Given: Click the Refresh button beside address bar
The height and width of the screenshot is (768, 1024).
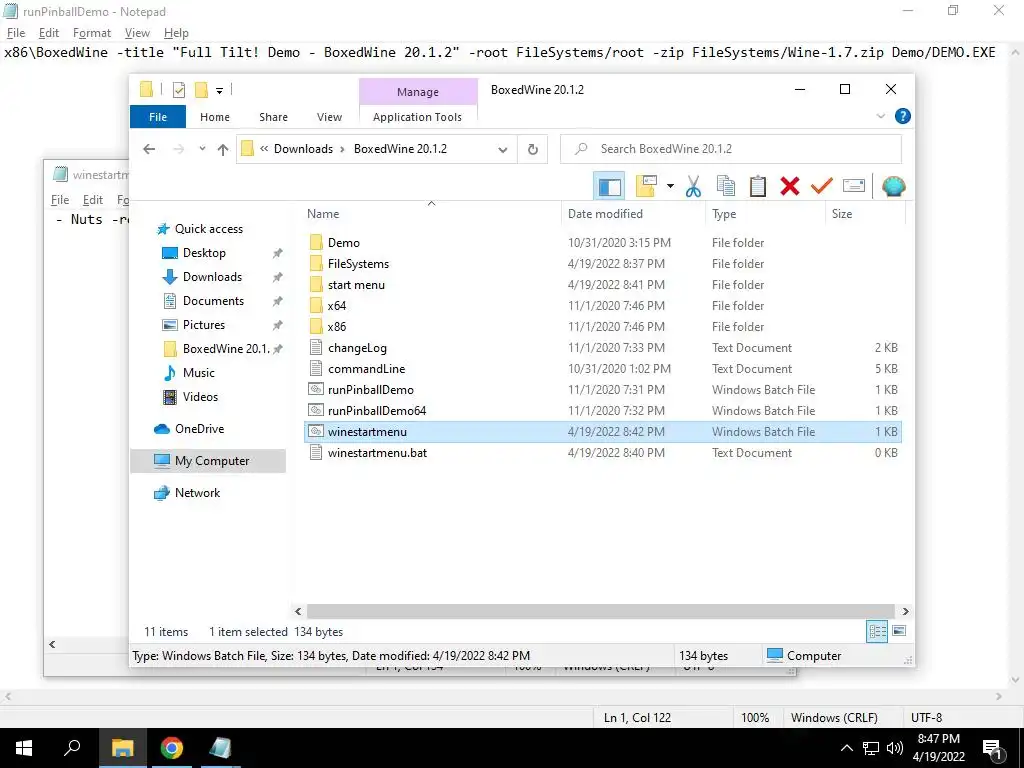Looking at the screenshot, I should coord(533,150).
